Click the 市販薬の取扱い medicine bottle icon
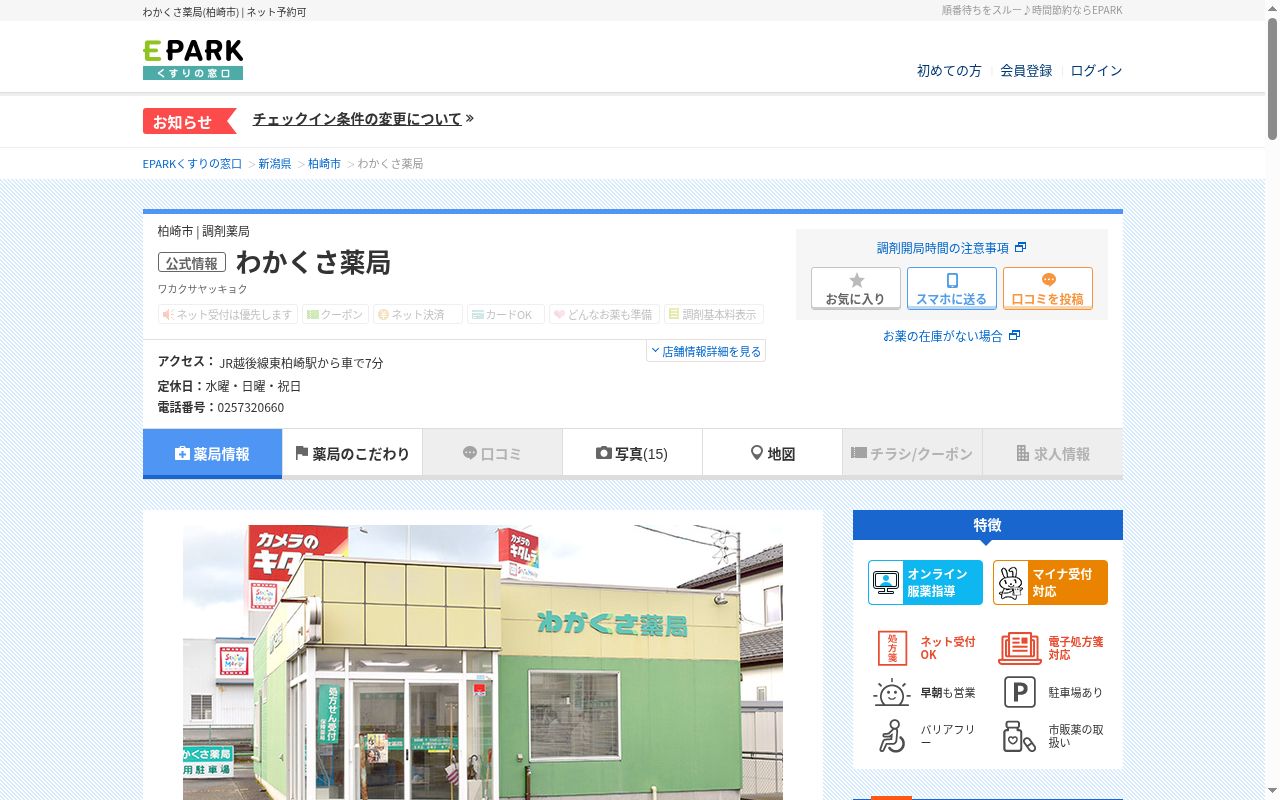Viewport: 1280px width, 800px height. point(1019,736)
